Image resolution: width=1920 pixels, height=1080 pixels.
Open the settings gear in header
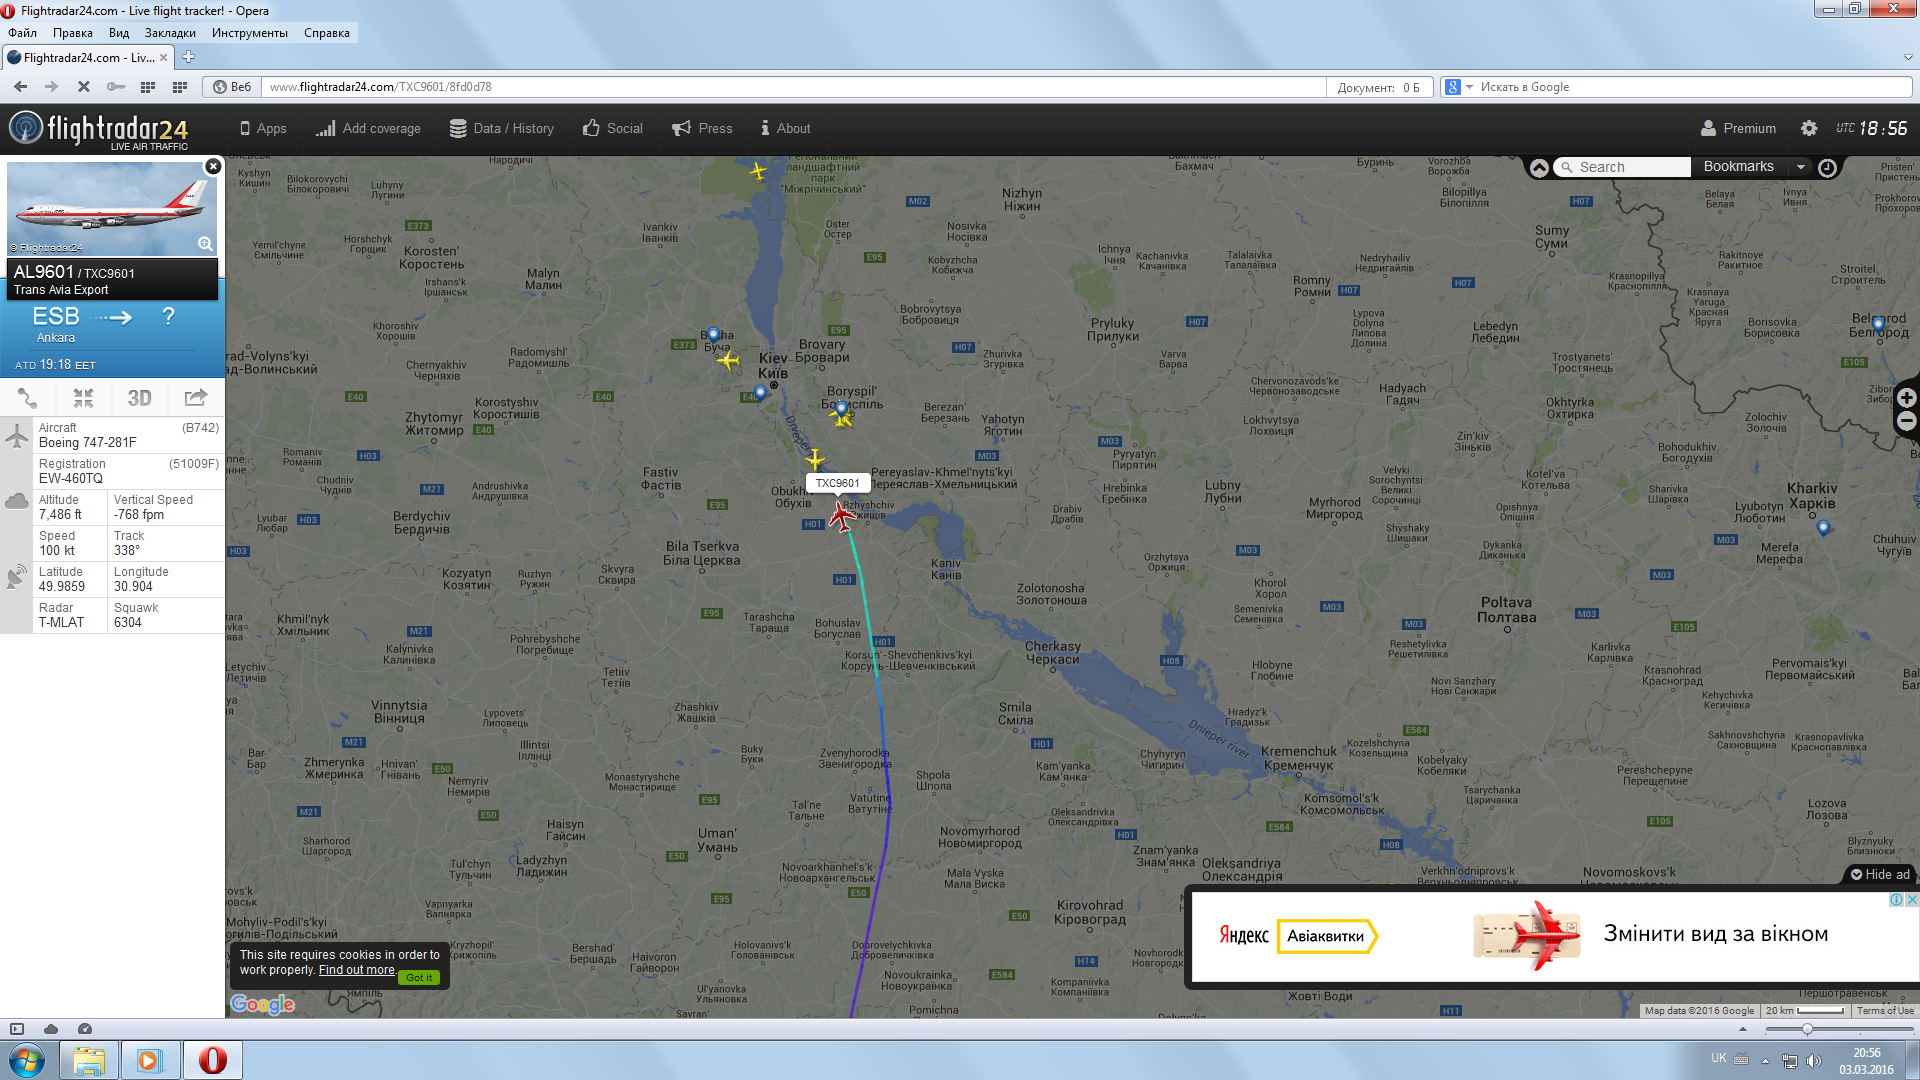(1808, 128)
